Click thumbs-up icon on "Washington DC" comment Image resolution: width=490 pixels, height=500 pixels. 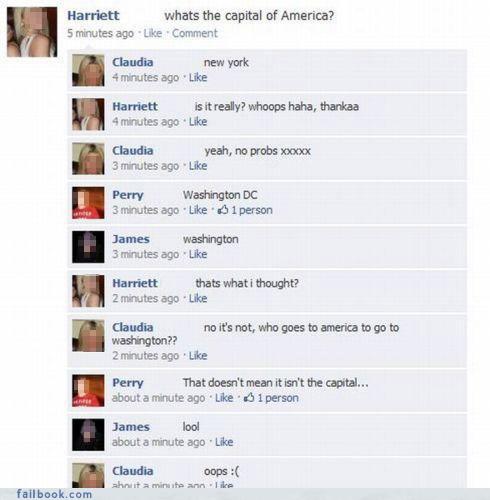click(x=223, y=210)
